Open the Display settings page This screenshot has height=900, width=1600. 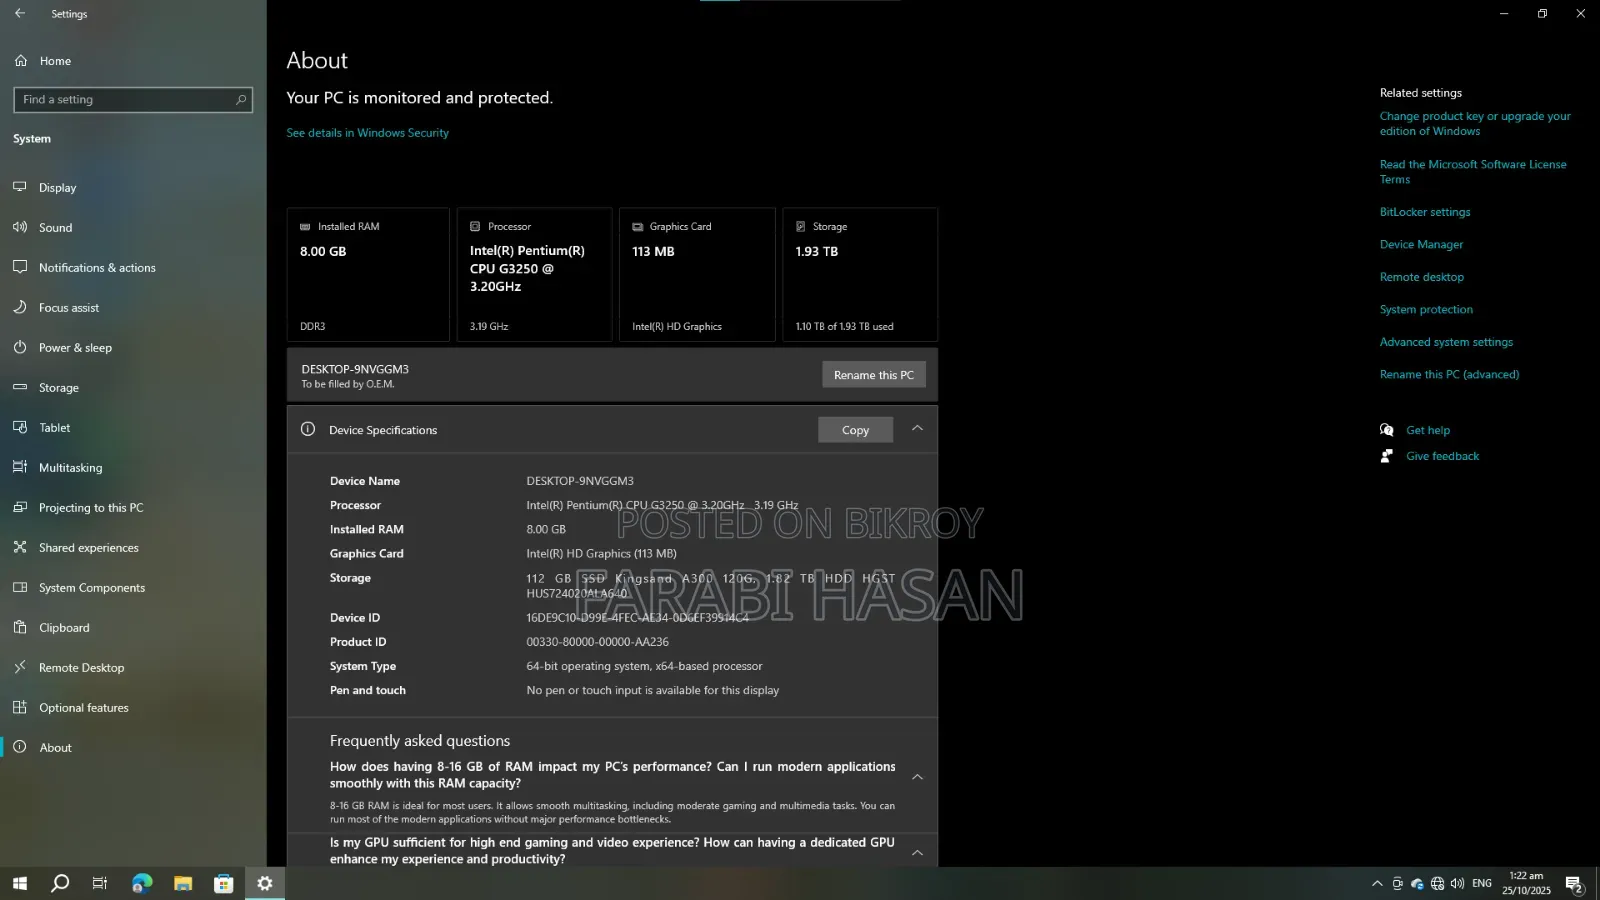click(x=57, y=188)
